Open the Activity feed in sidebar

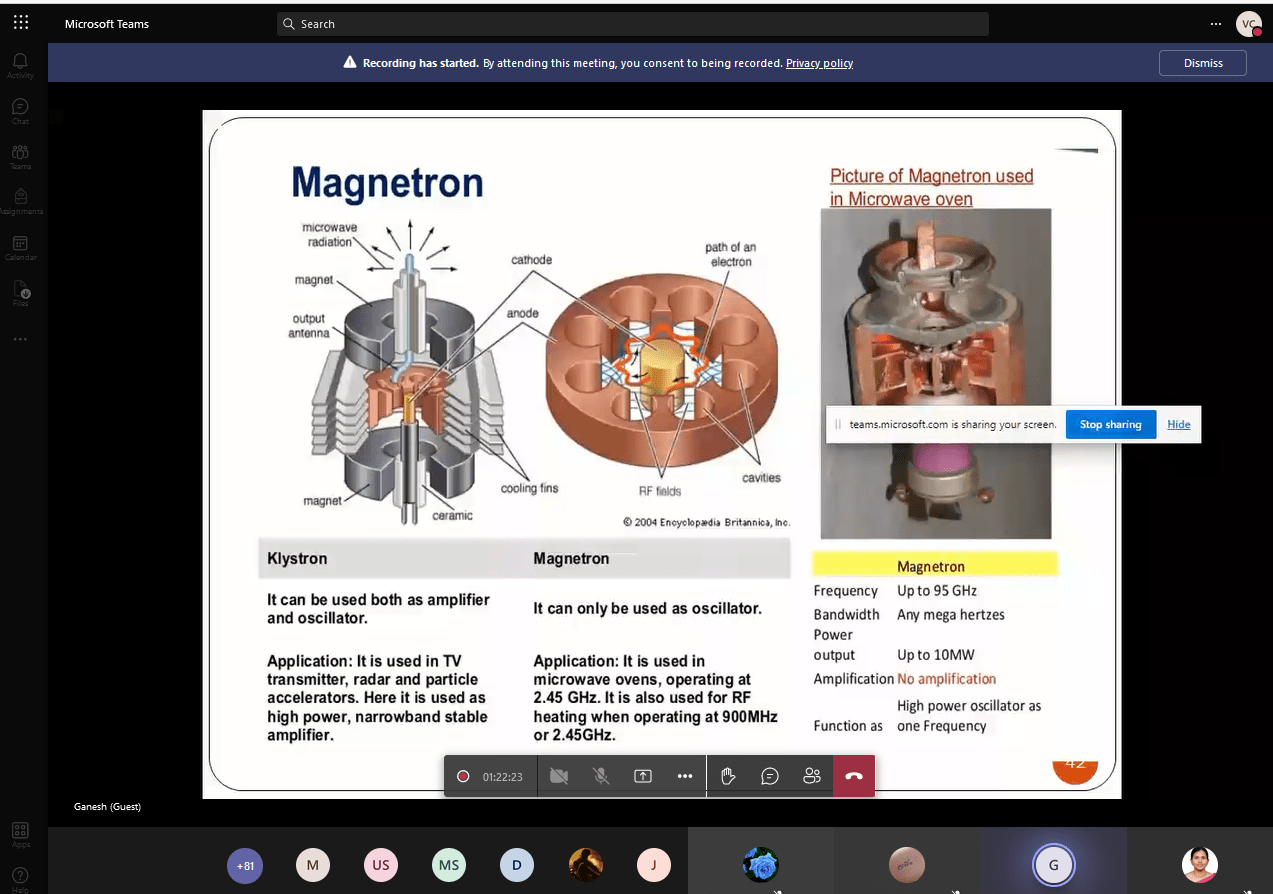tap(20, 65)
